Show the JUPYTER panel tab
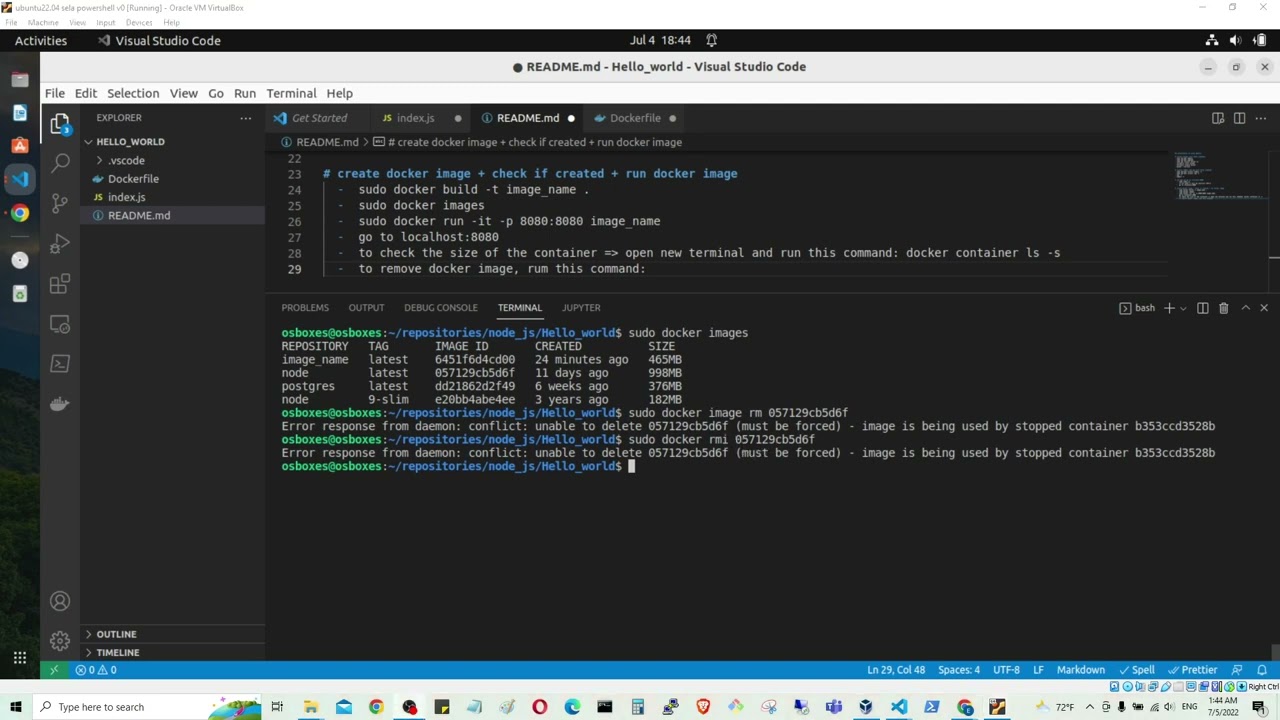 pos(581,308)
